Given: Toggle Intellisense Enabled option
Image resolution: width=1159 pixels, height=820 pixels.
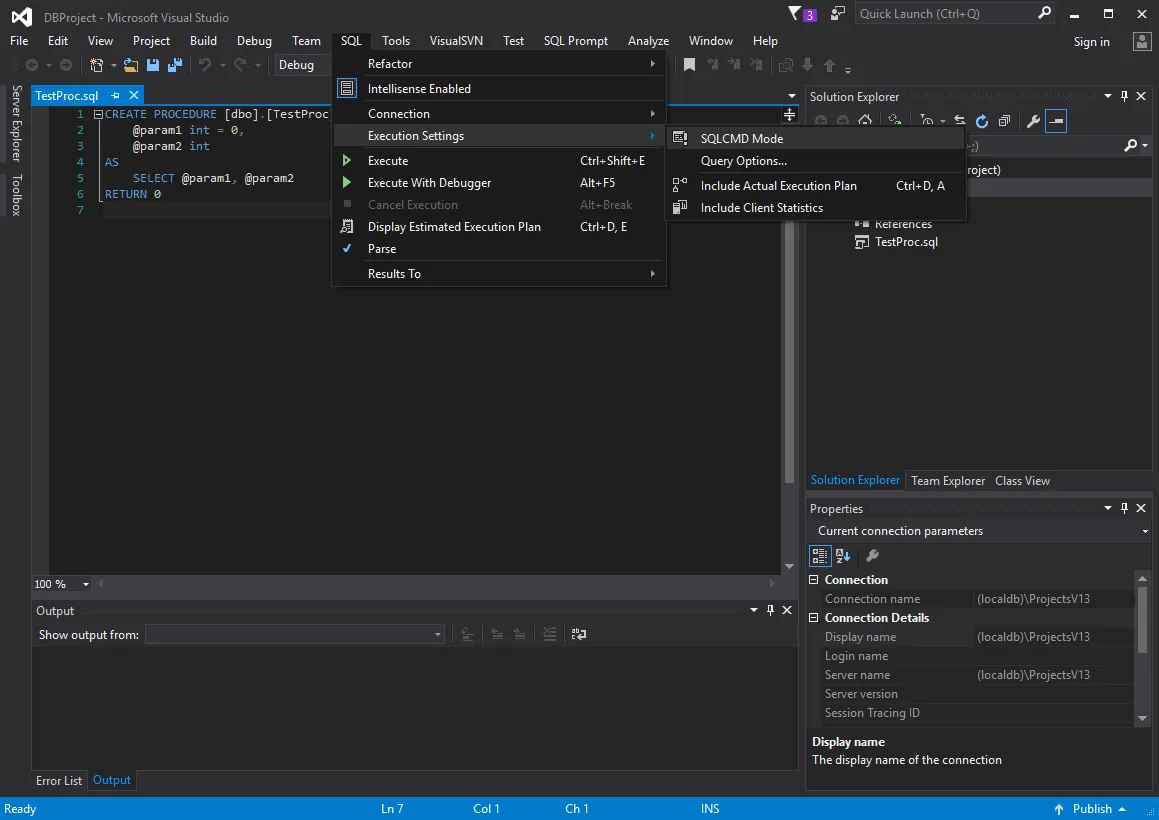Looking at the screenshot, I should (x=419, y=89).
